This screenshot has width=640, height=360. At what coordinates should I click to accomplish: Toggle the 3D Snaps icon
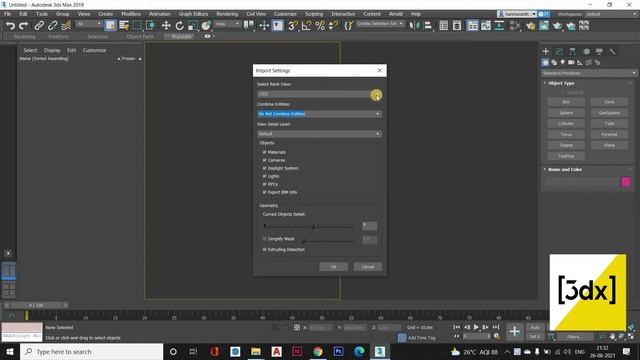click(x=292, y=26)
